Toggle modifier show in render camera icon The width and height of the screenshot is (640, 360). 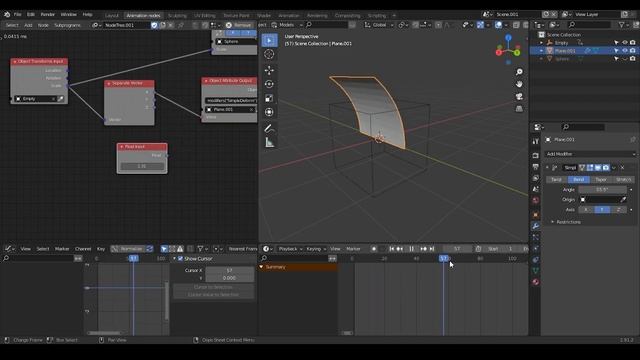(606, 168)
